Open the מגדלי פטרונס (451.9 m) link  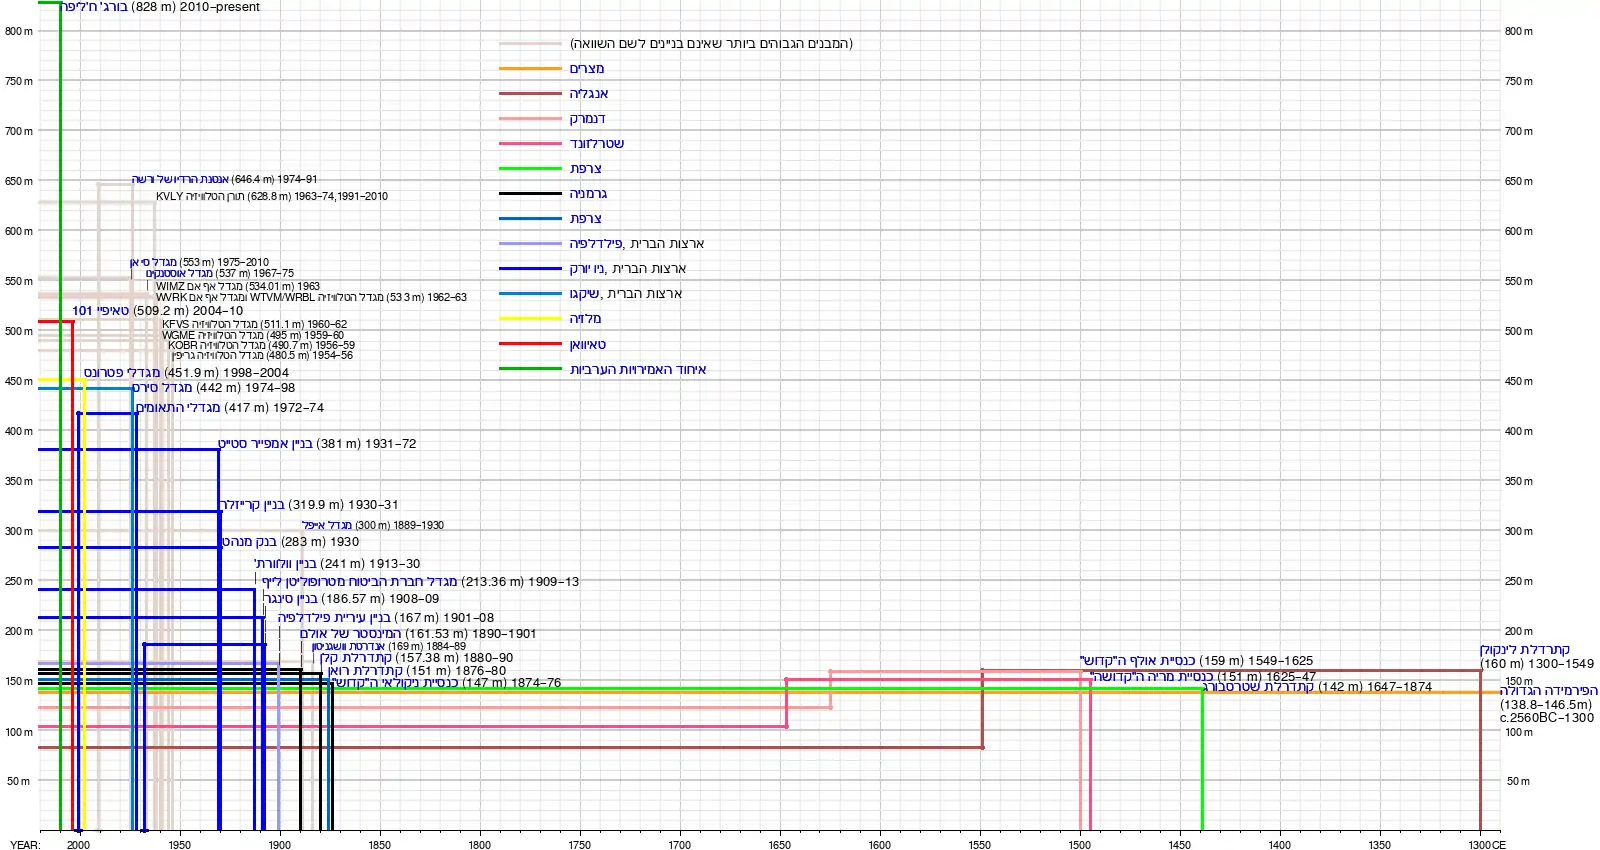point(122,372)
